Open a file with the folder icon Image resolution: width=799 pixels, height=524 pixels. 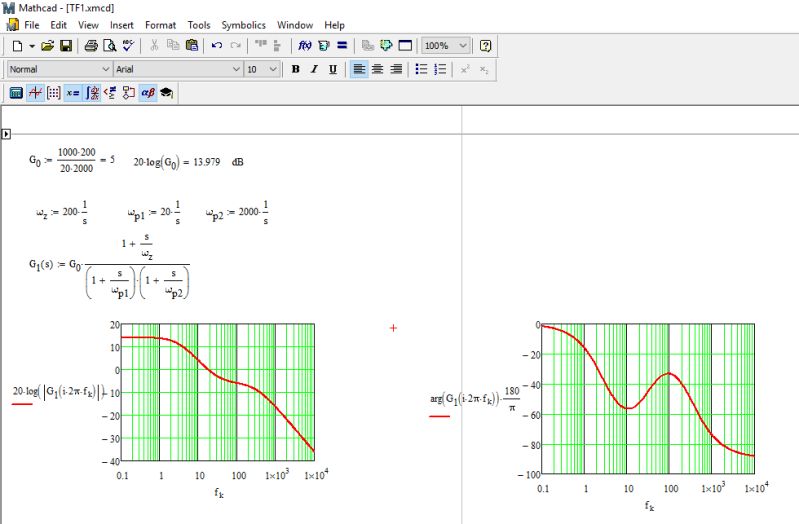[47, 46]
